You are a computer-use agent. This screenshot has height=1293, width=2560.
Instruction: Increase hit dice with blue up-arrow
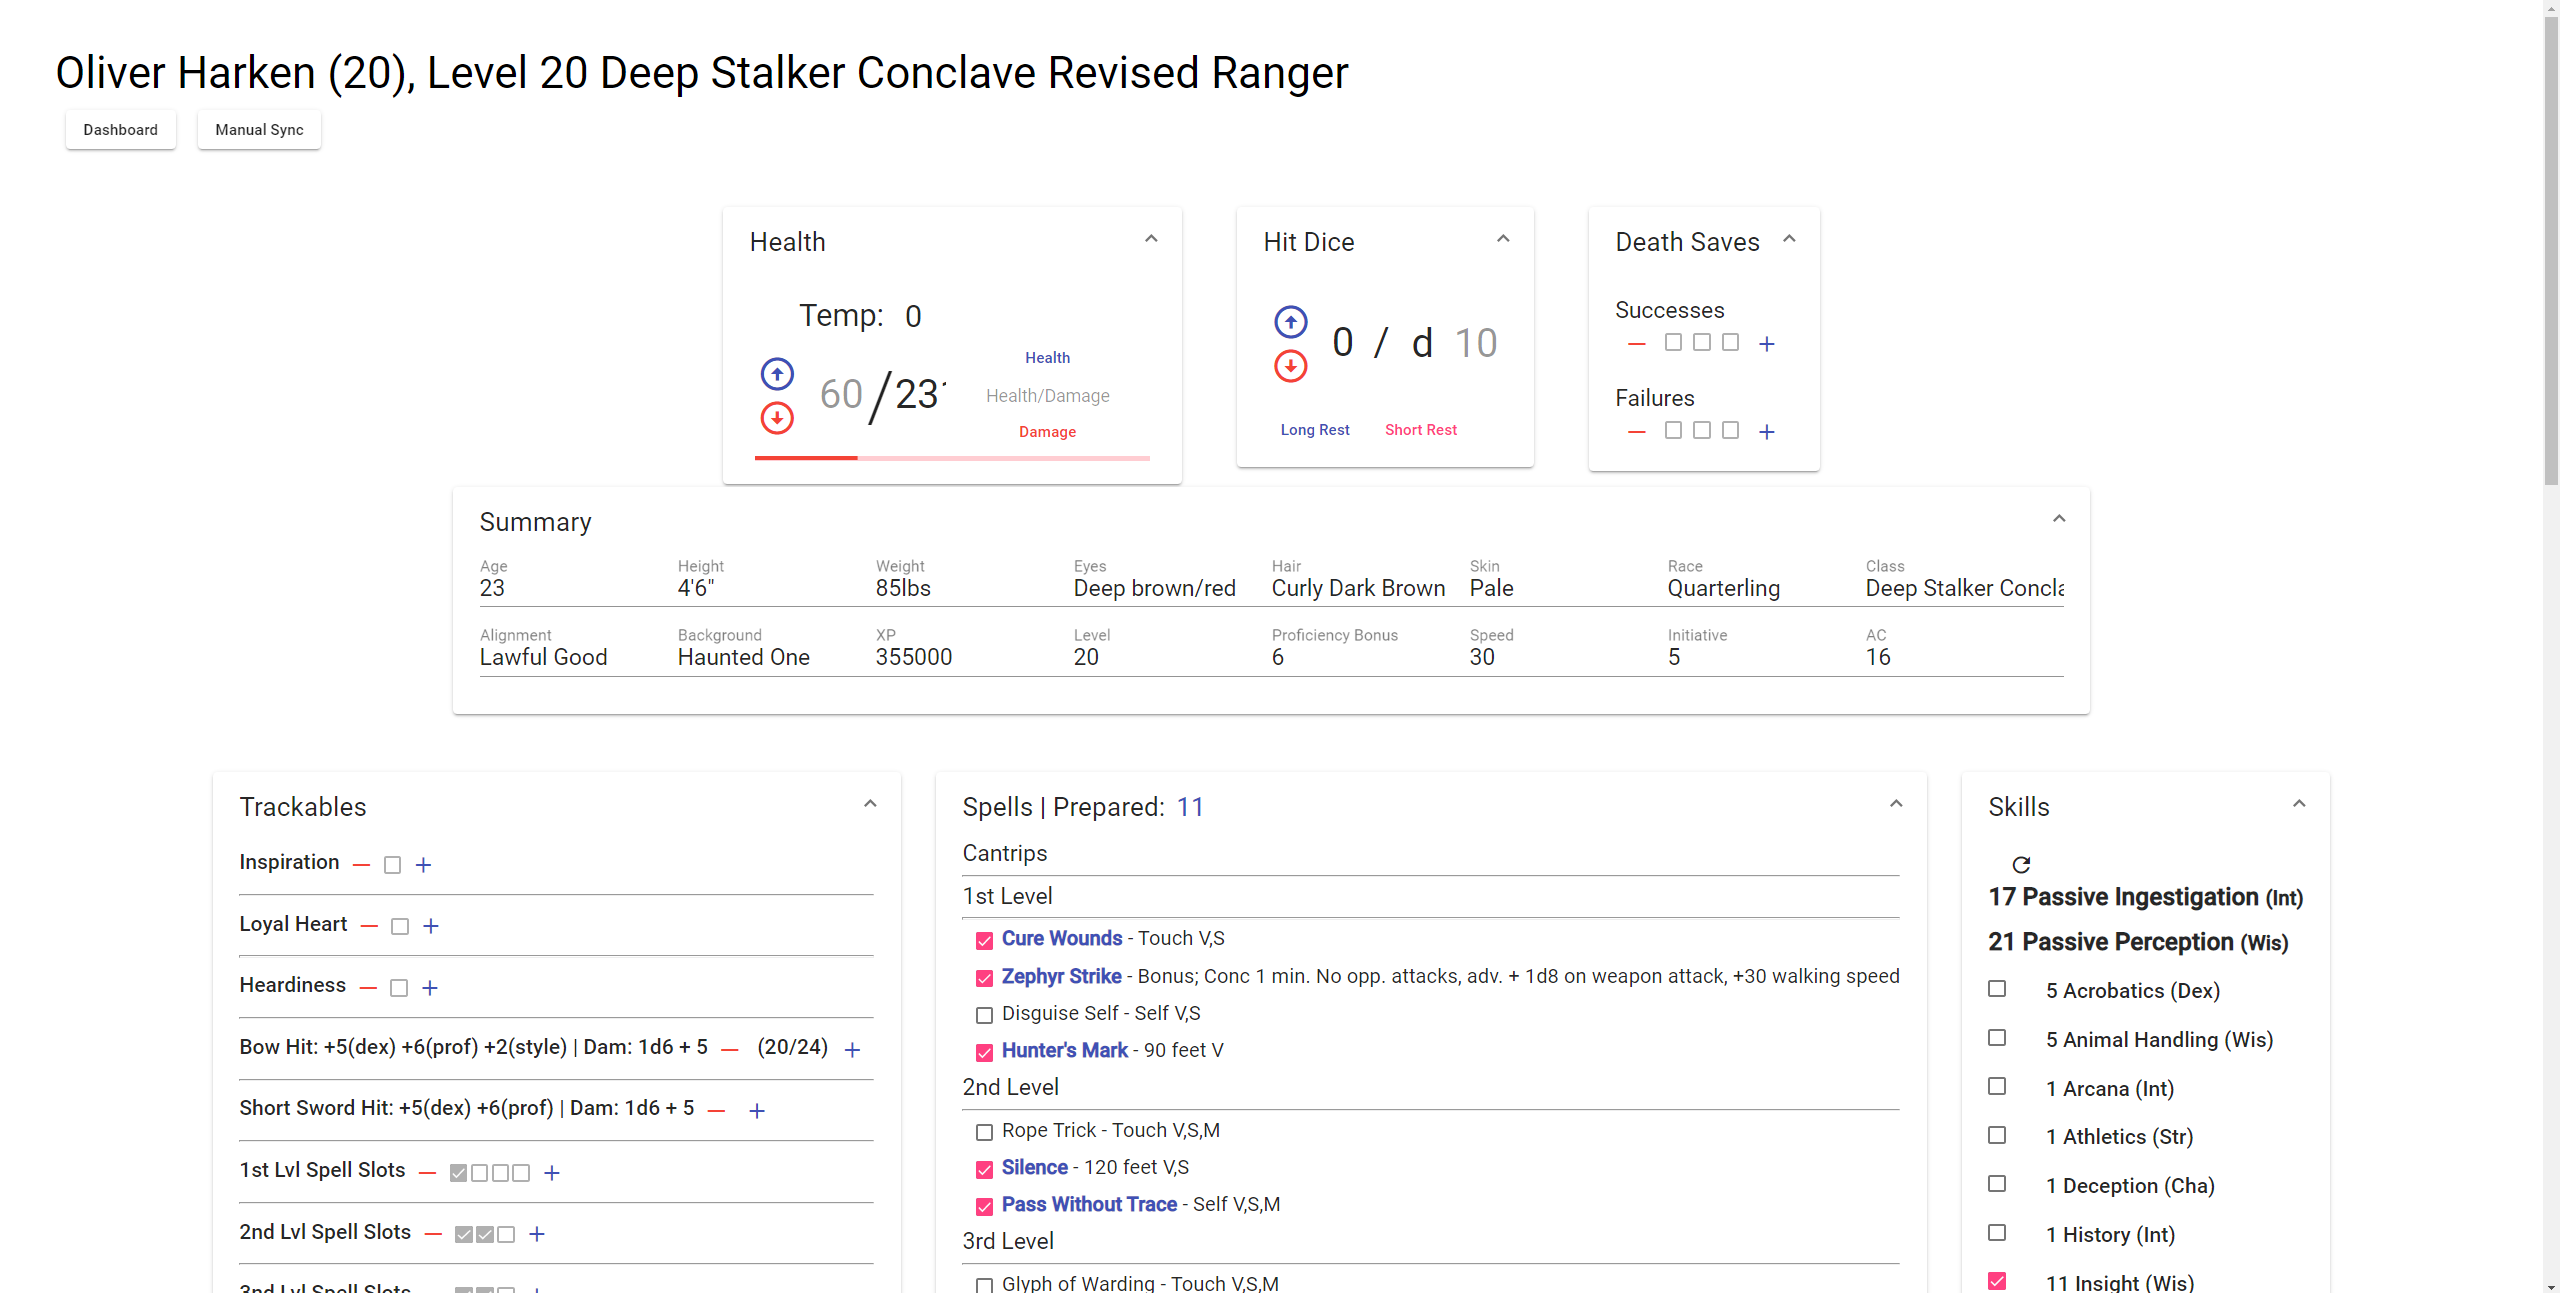[1291, 322]
